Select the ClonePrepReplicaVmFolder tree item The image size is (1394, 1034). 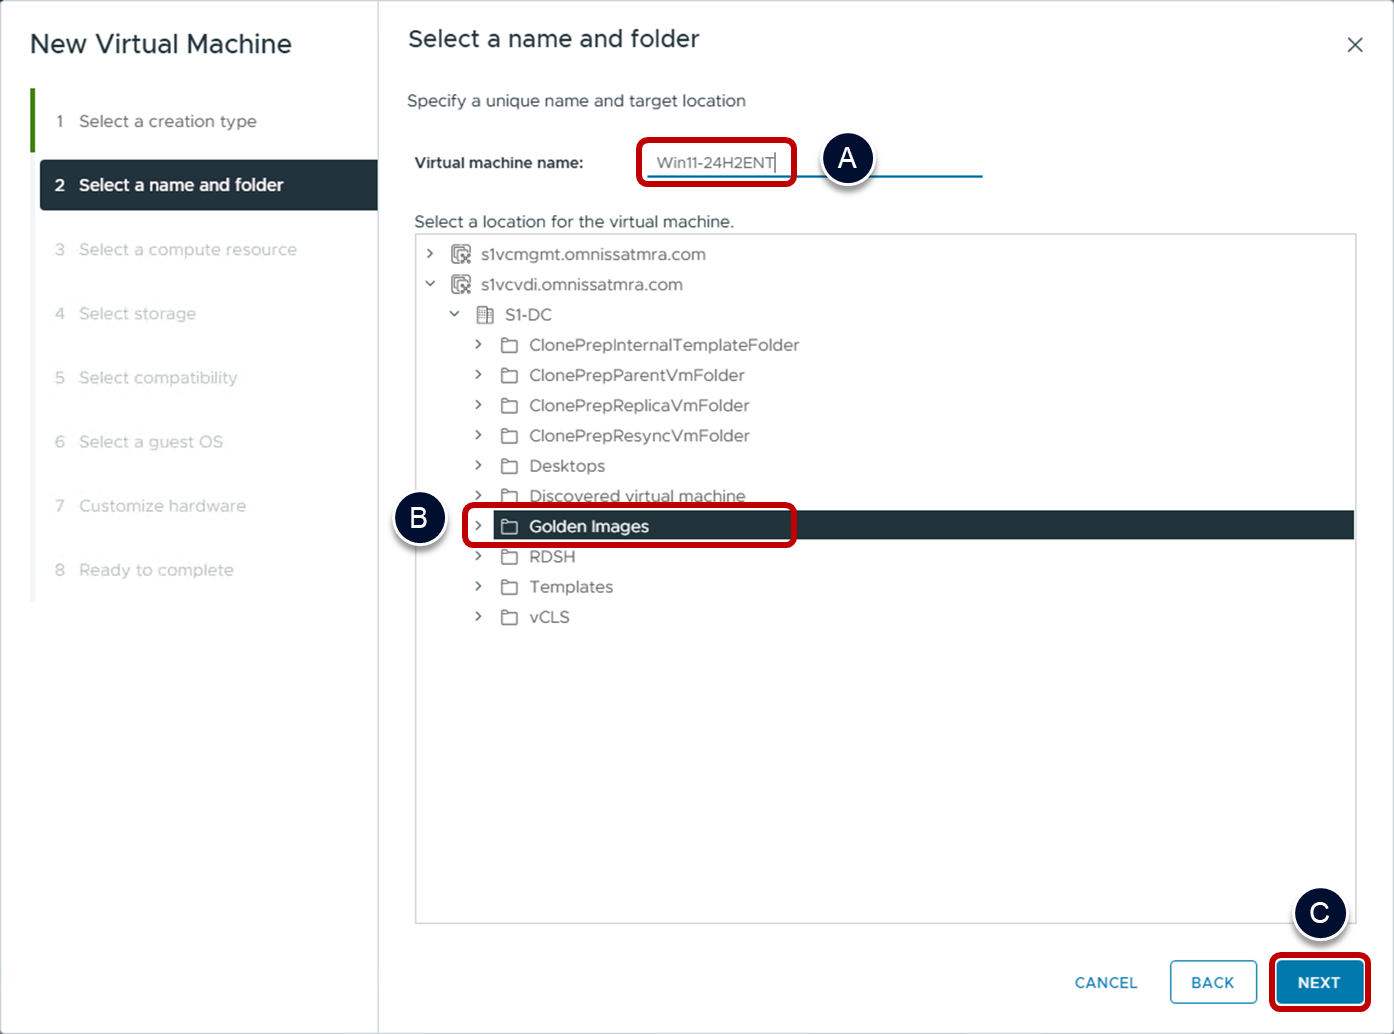pos(639,405)
